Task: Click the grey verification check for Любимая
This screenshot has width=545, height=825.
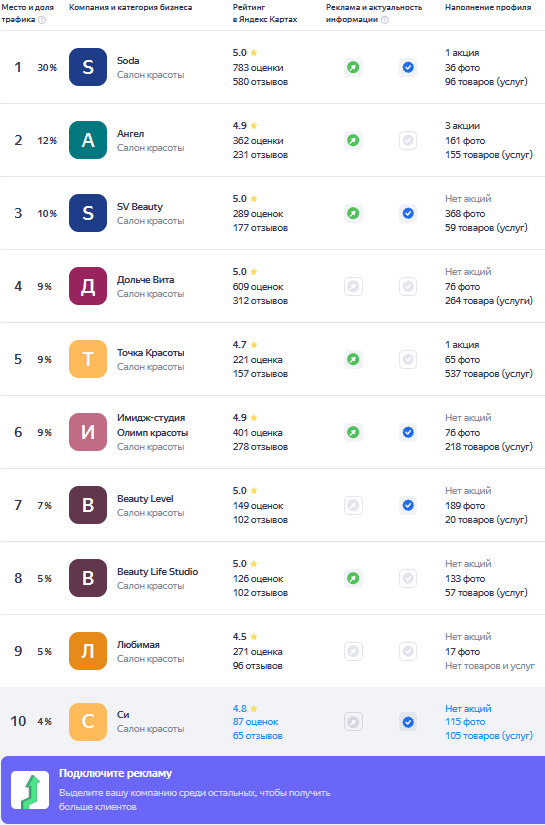Action: pyautogui.click(x=408, y=651)
